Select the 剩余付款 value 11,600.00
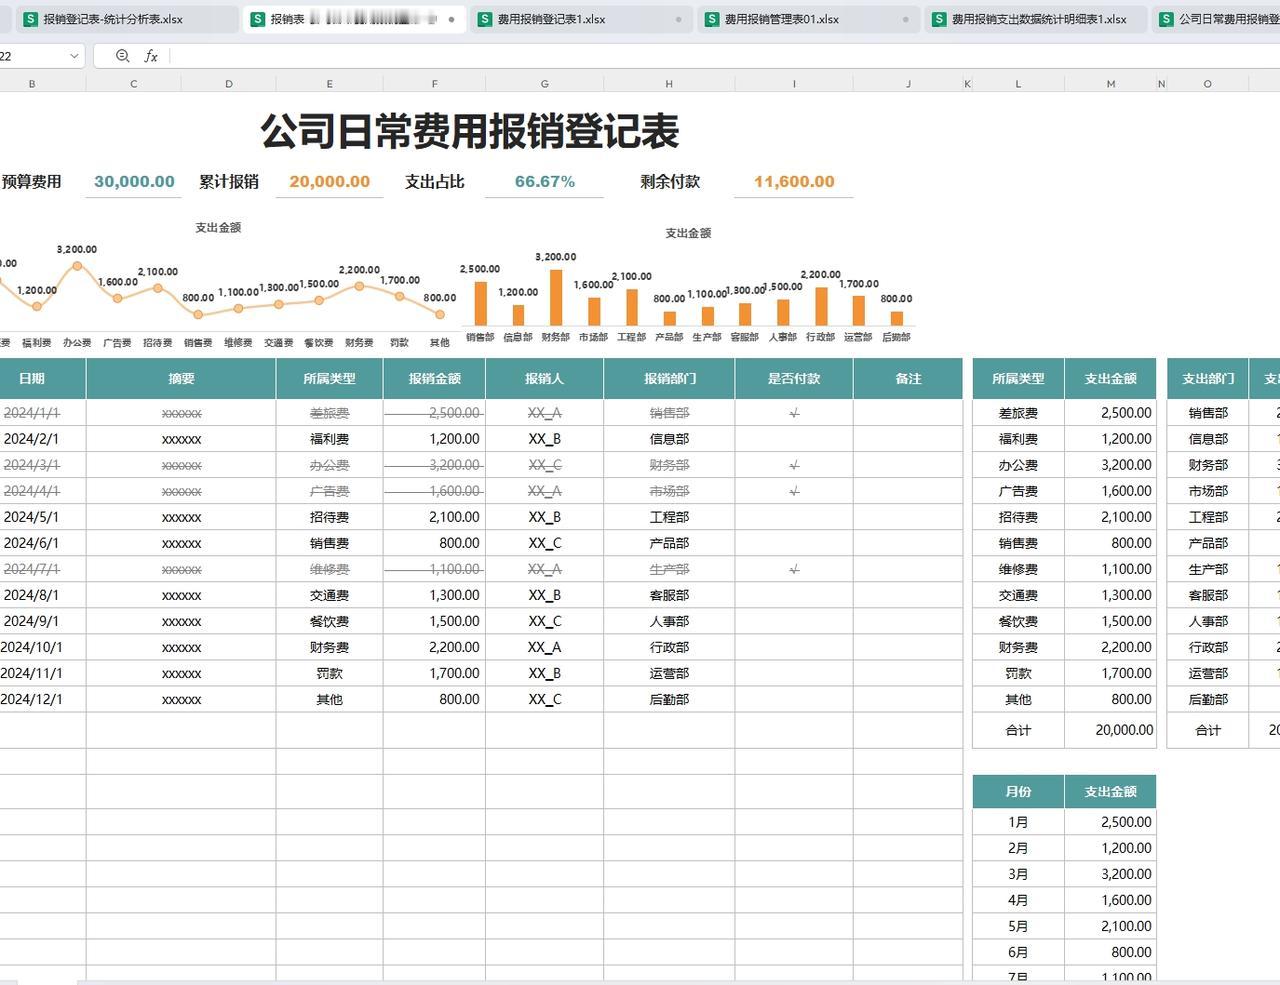This screenshot has height=985, width=1280. [794, 182]
